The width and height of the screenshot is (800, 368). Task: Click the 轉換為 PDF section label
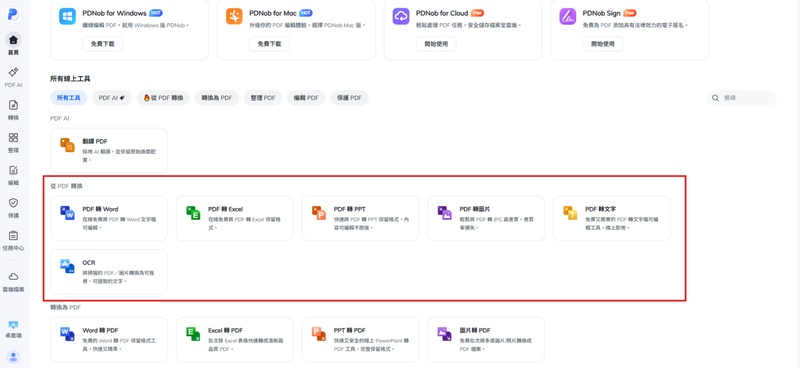tap(65, 308)
